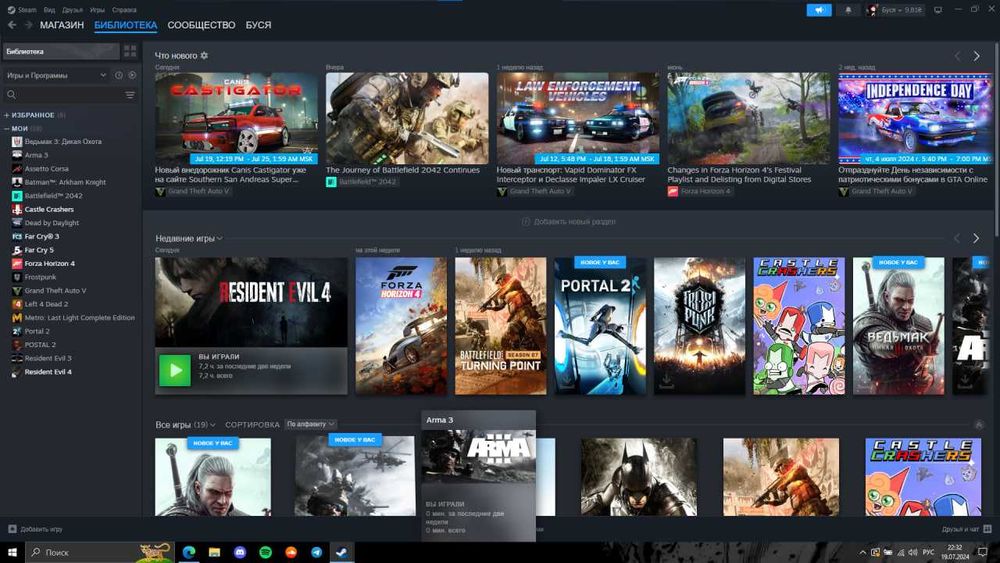Switch to БИБЛИОТЕКА tab
Viewport: 1000px width, 563px height.
[126, 25]
